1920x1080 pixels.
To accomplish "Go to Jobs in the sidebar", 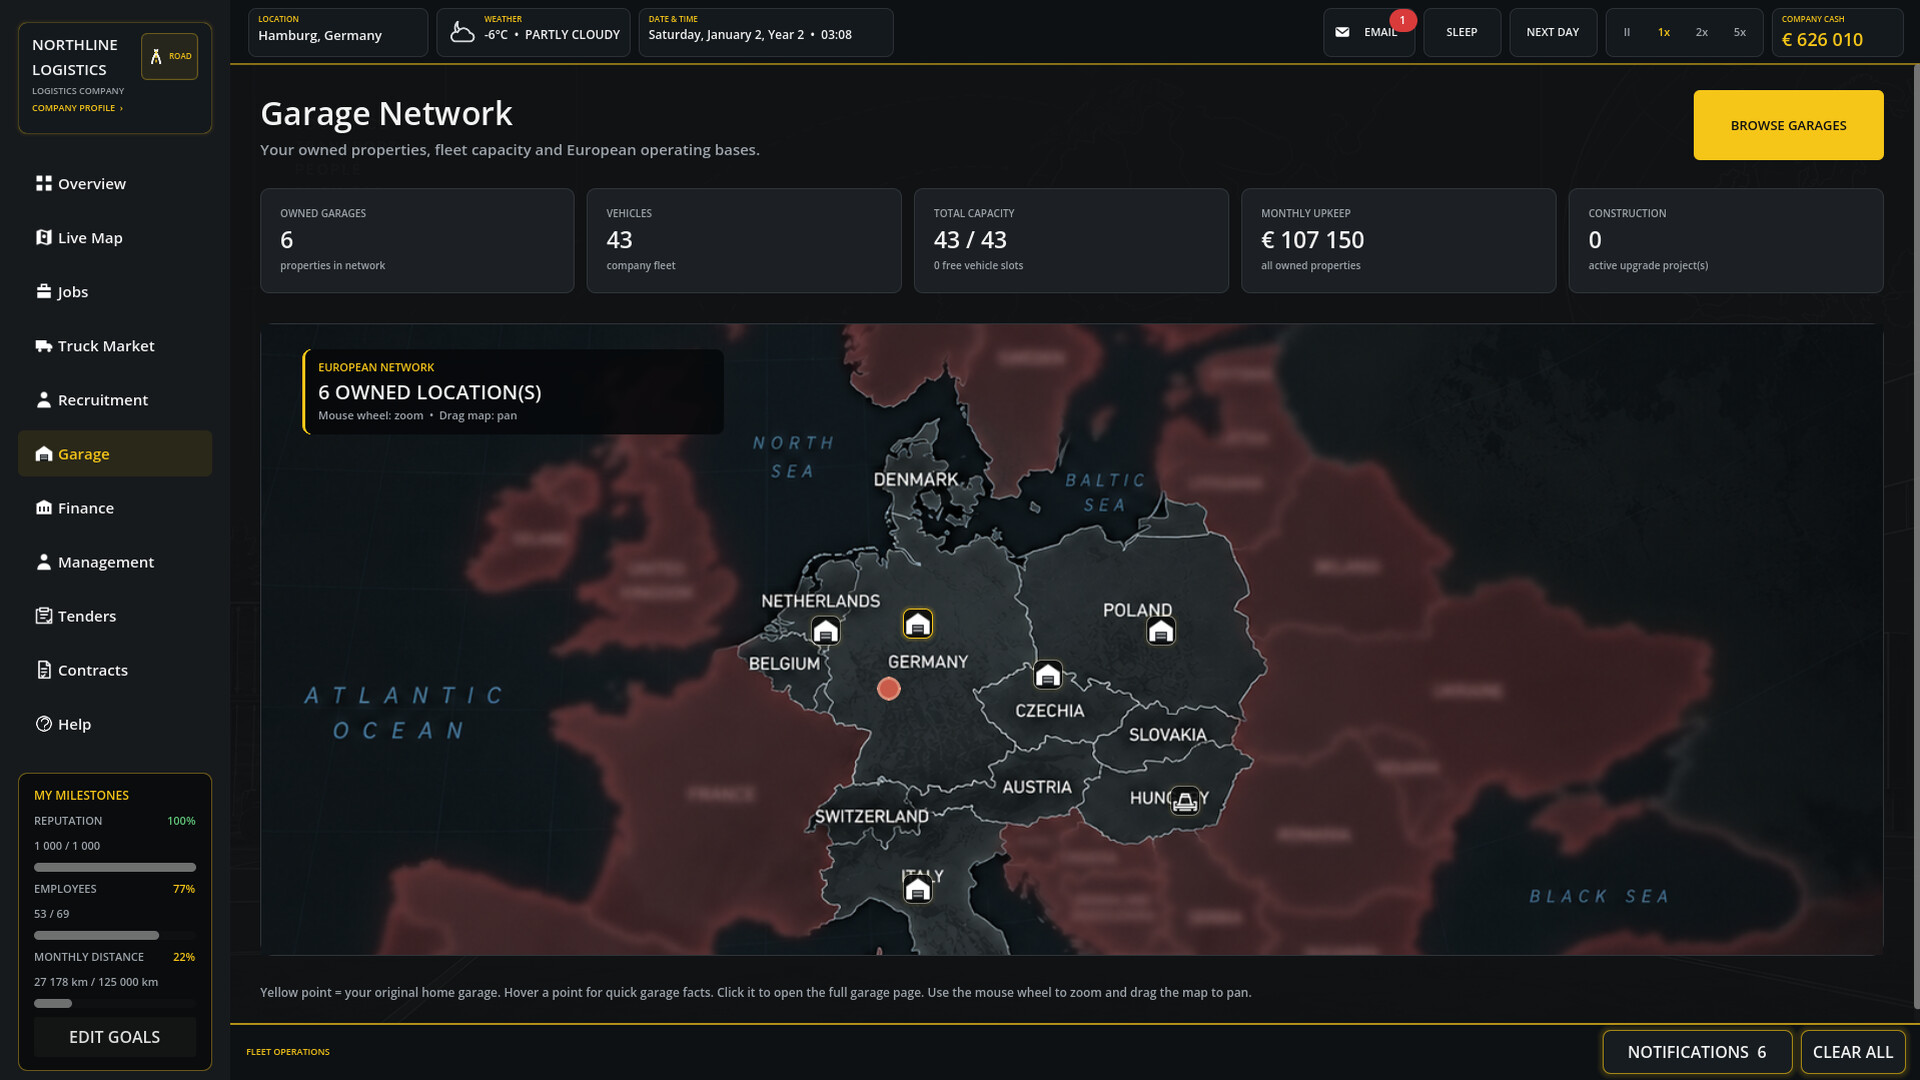I will (x=115, y=292).
